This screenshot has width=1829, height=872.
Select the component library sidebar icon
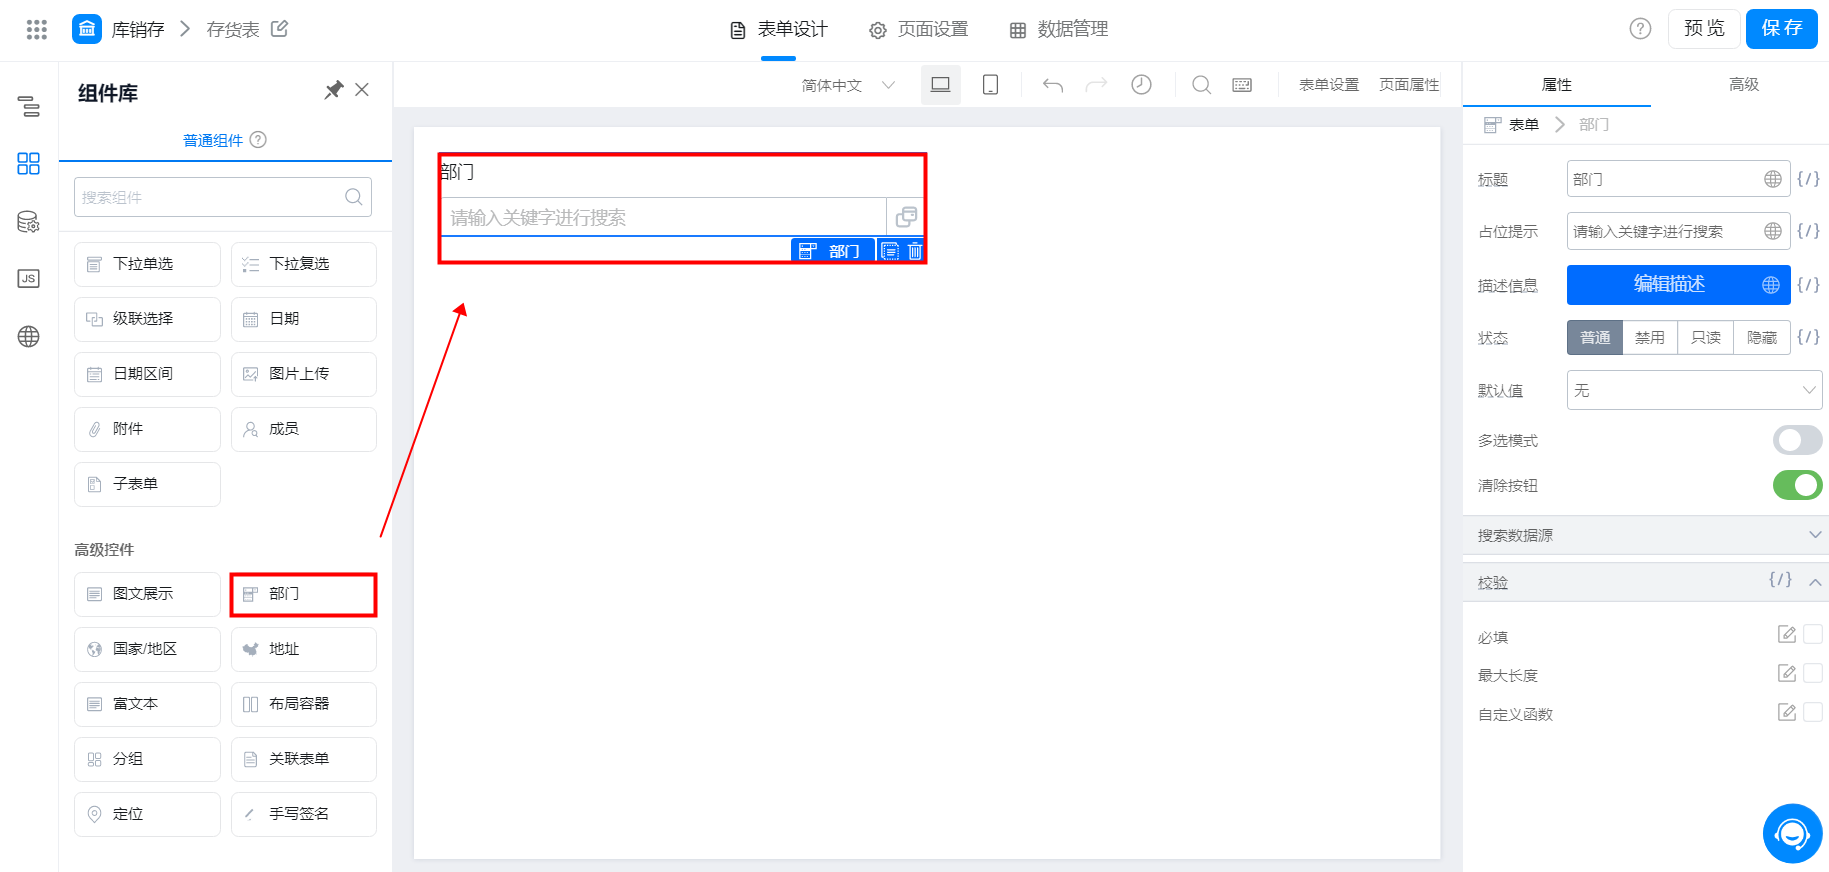29,164
